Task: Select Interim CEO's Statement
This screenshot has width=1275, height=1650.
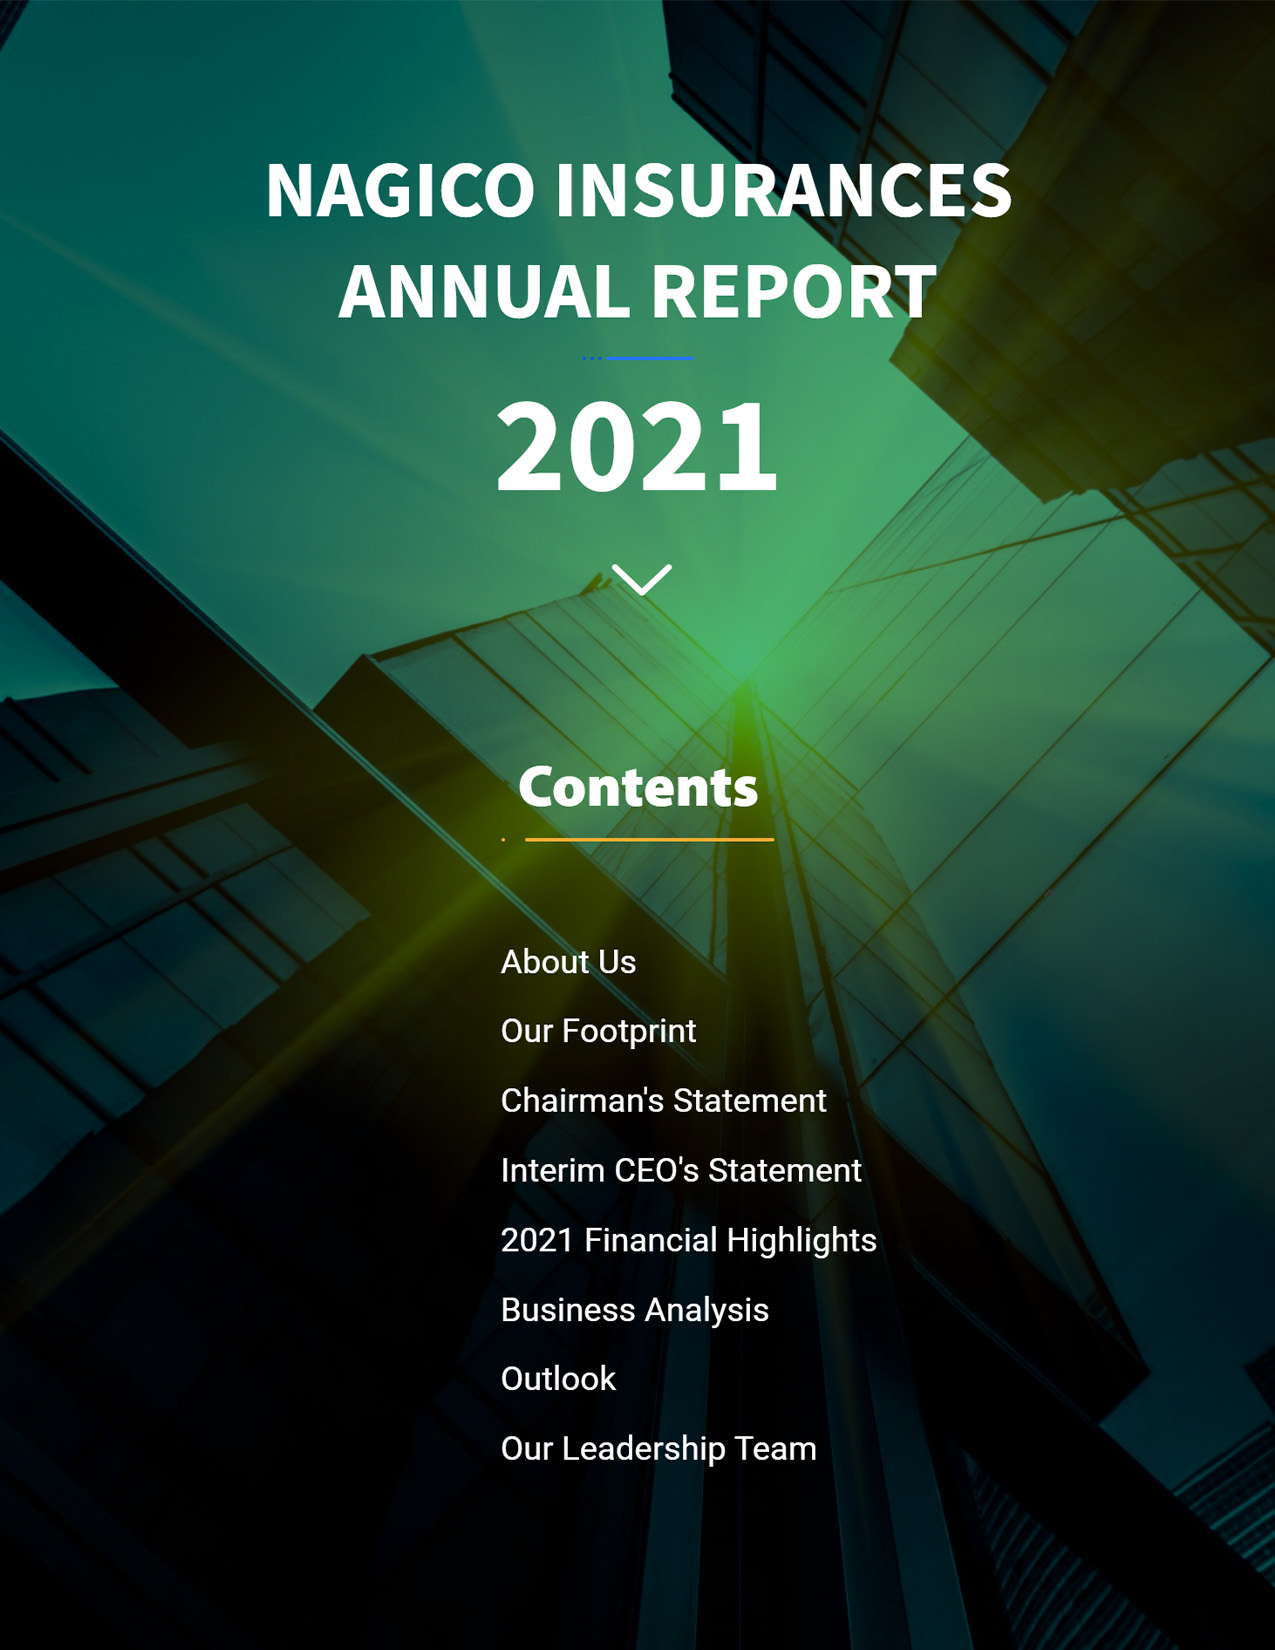Action: point(680,1171)
